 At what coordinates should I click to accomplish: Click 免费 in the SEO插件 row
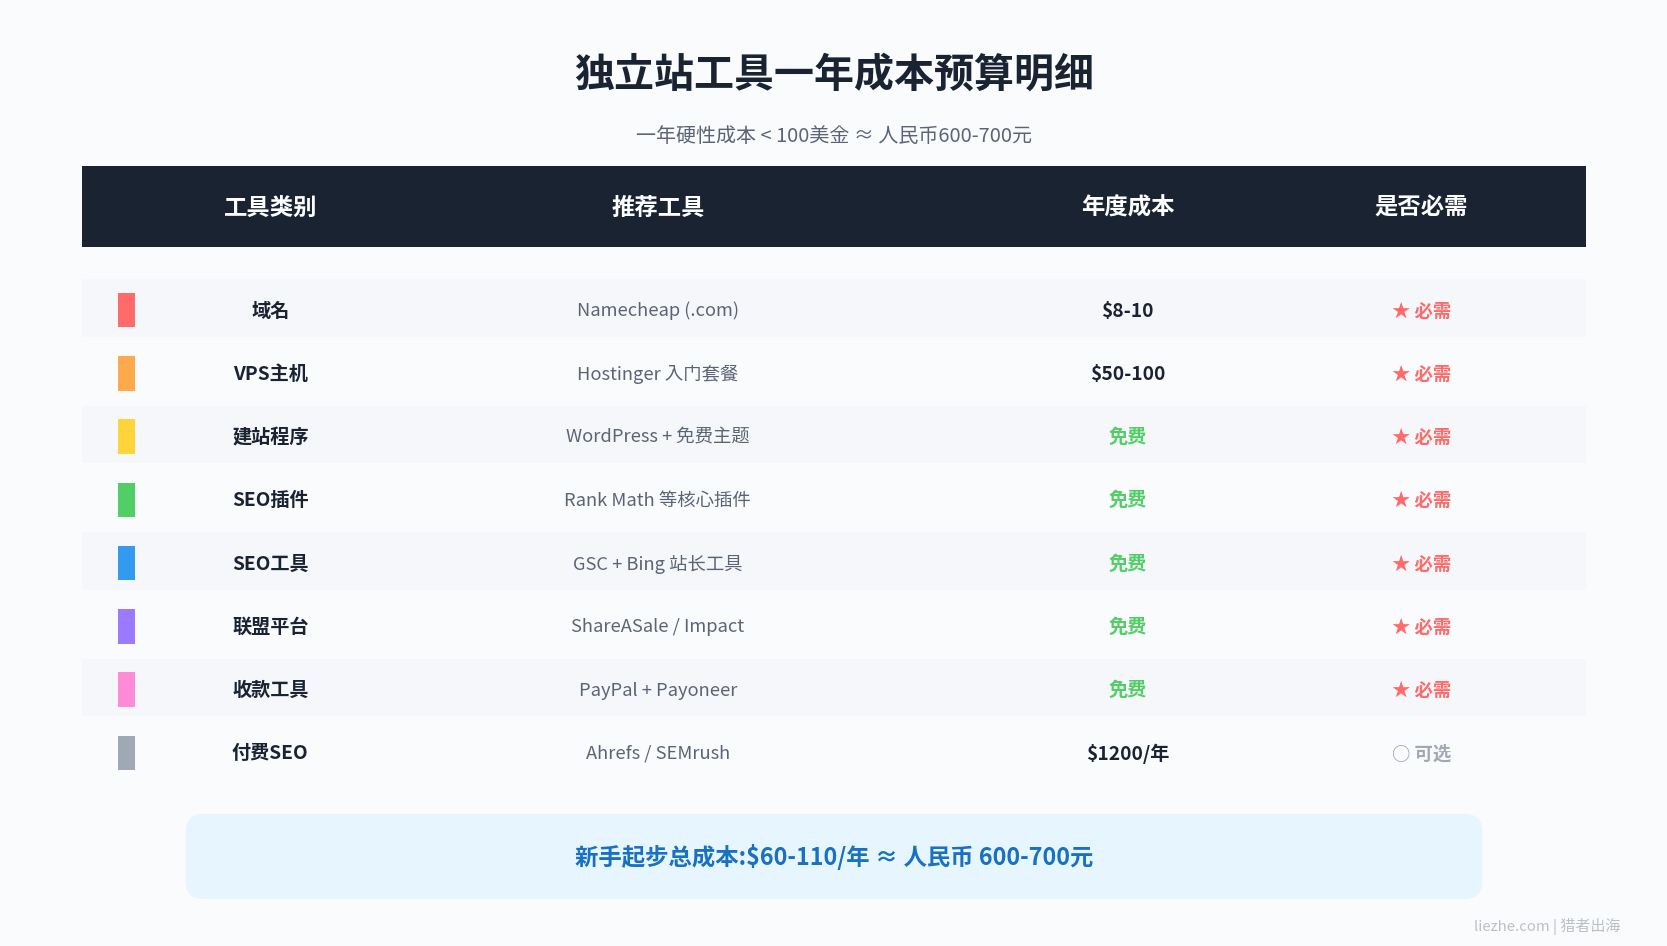point(1128,499)
